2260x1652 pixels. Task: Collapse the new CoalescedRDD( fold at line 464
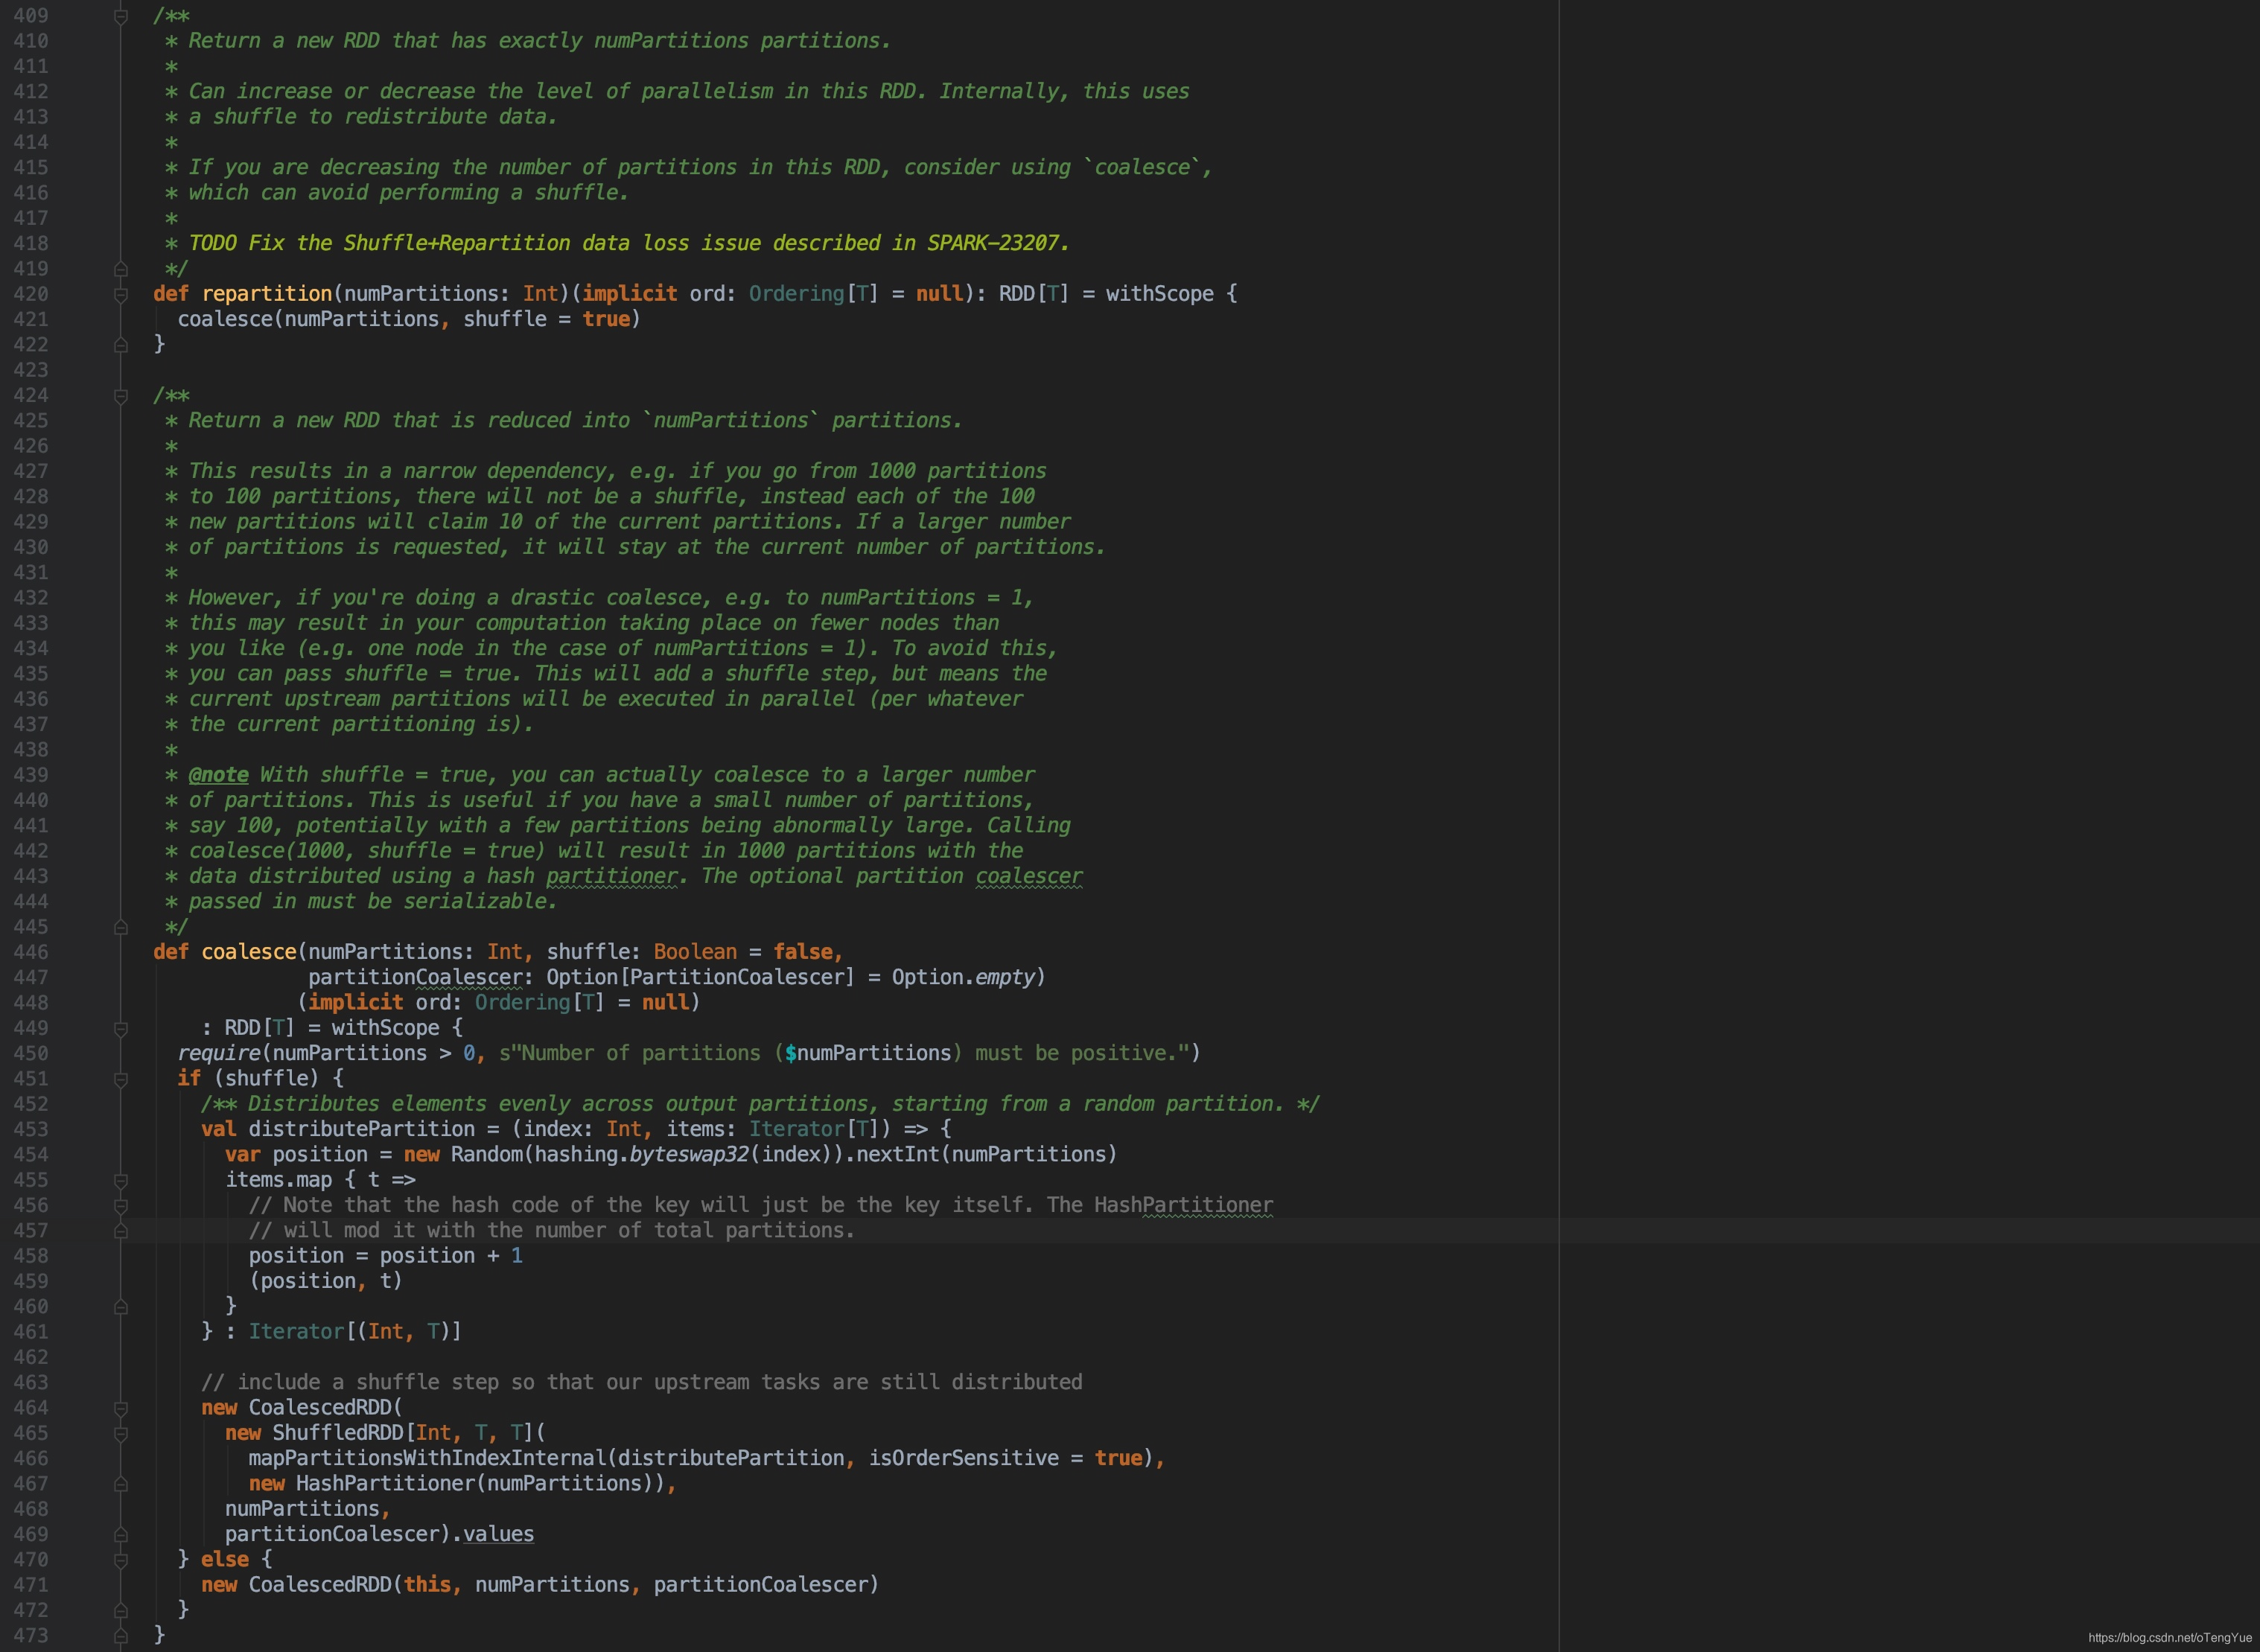120,1409
